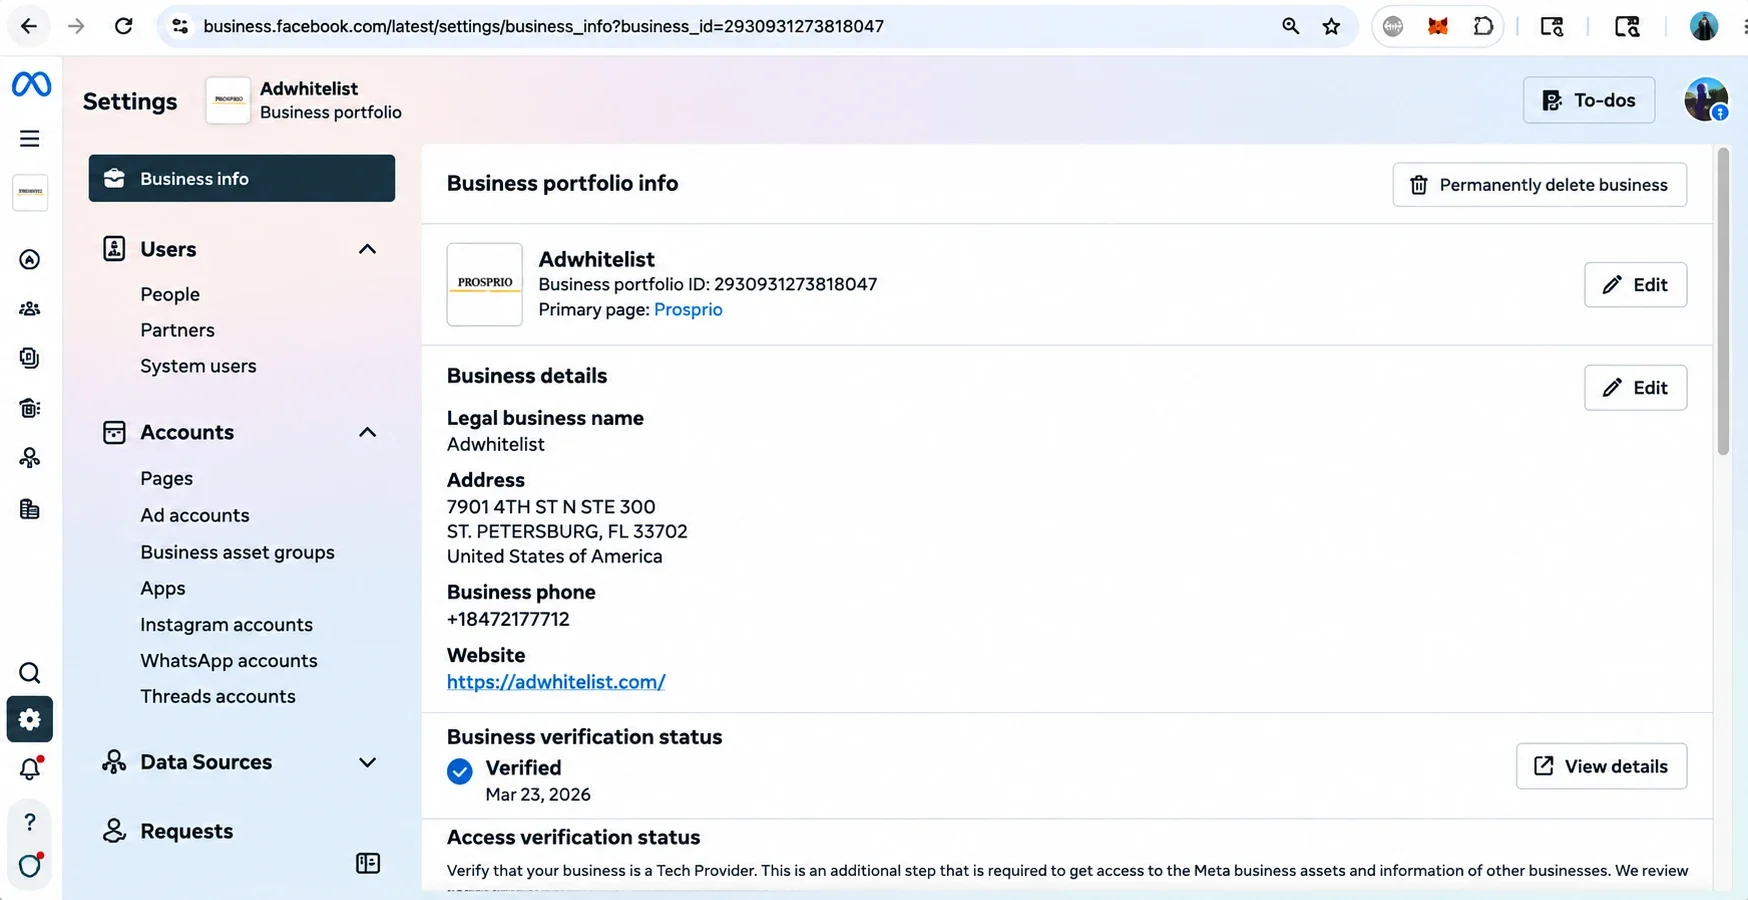This screenshot has width=1748, height=900.
Task: Open the notifications bell
Action: (30, 769)
